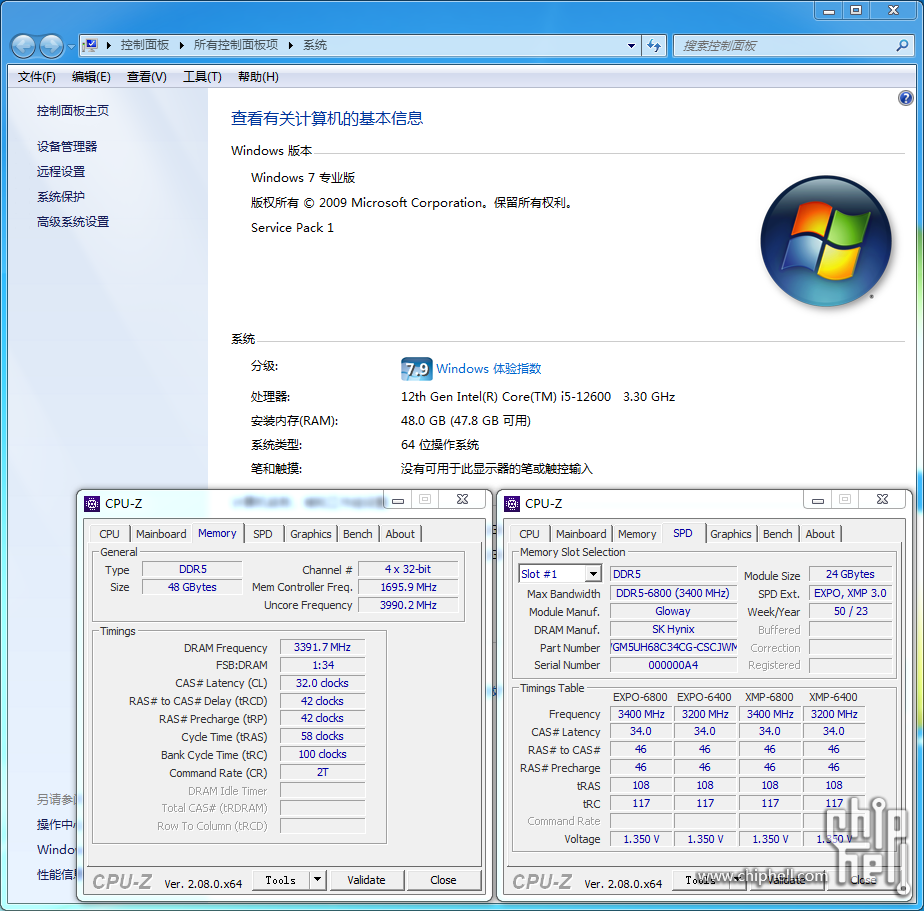Open the 帮助(H) menu
Viewport: 924px width, 911px height.
pos(258,77)
